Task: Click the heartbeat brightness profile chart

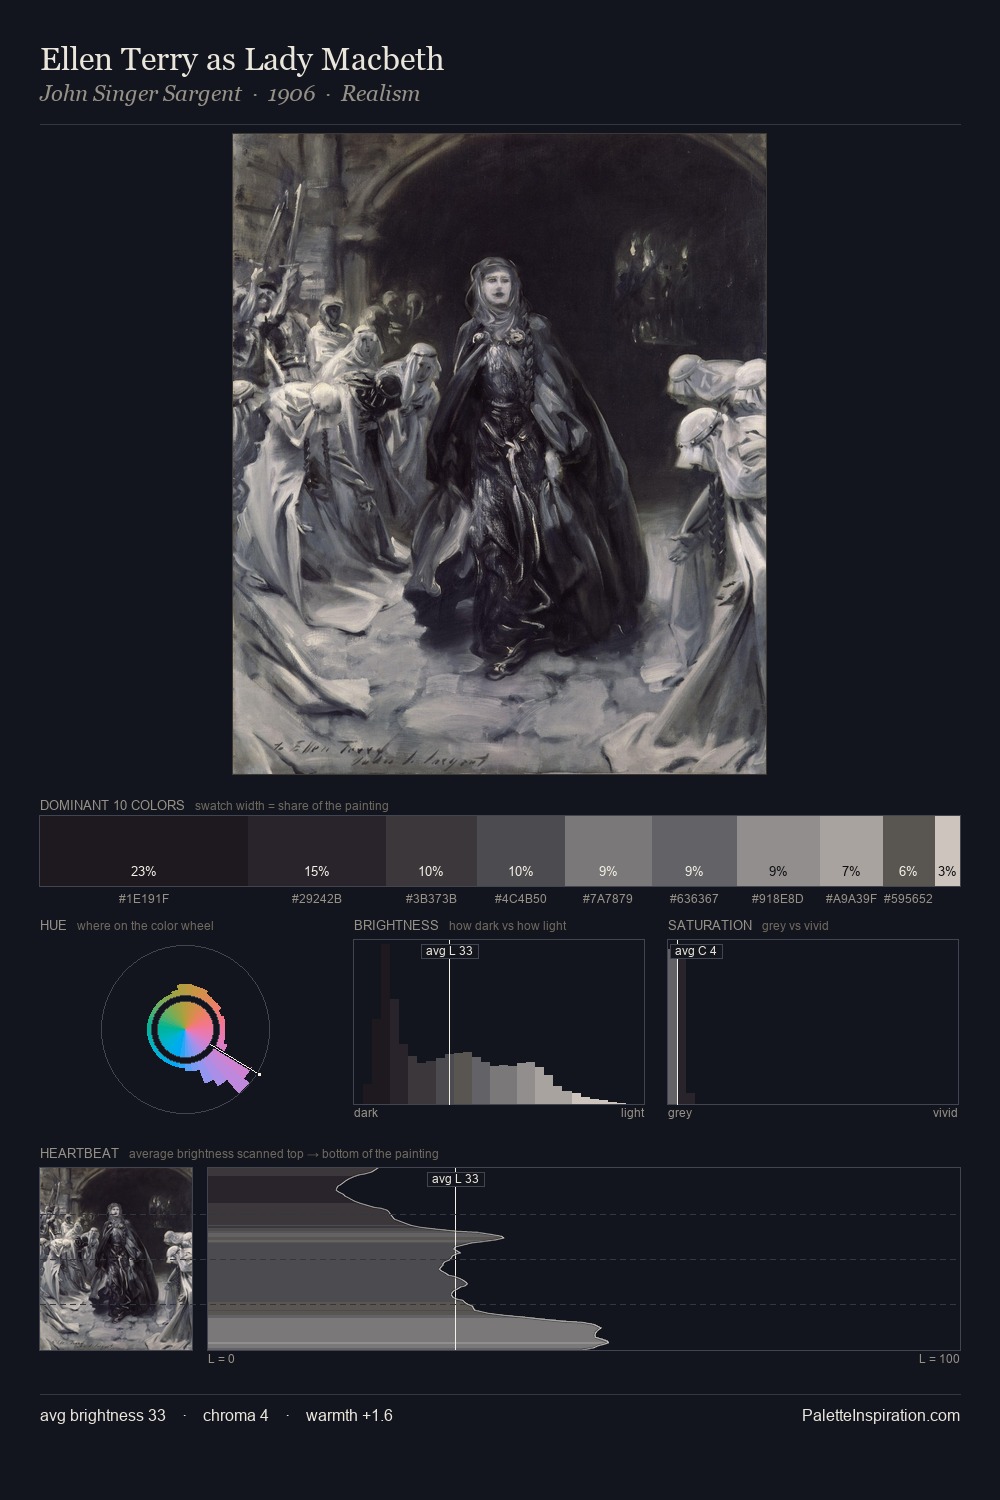Action: tap(584, 1259)
